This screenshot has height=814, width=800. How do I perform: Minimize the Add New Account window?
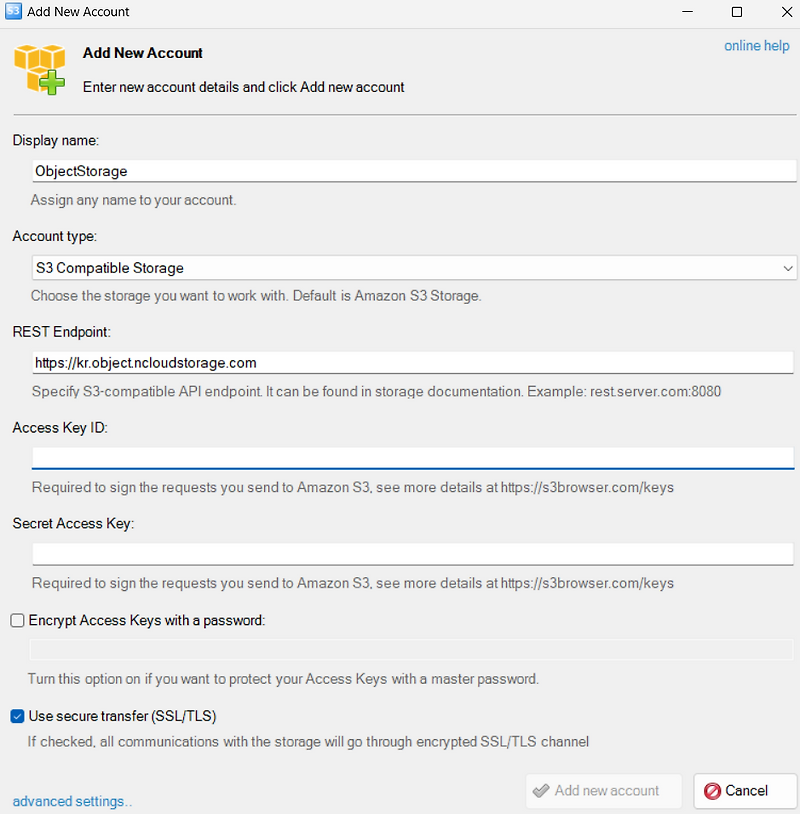tap(690, 12)
